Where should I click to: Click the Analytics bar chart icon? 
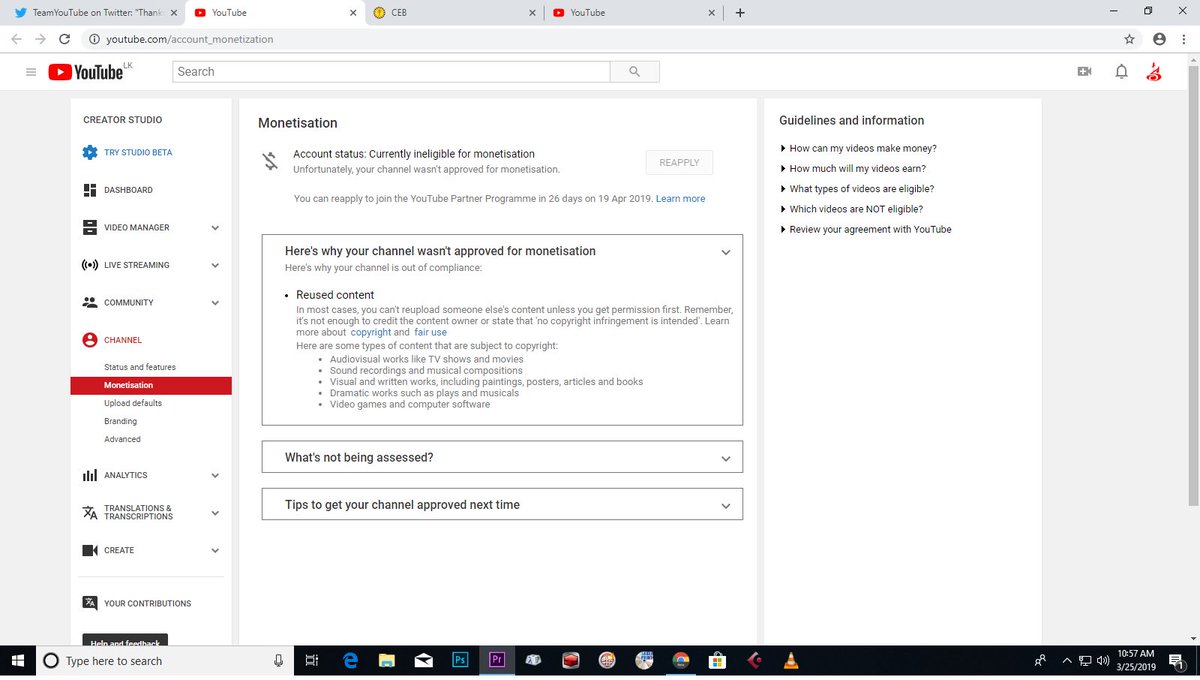coord(90,476)
